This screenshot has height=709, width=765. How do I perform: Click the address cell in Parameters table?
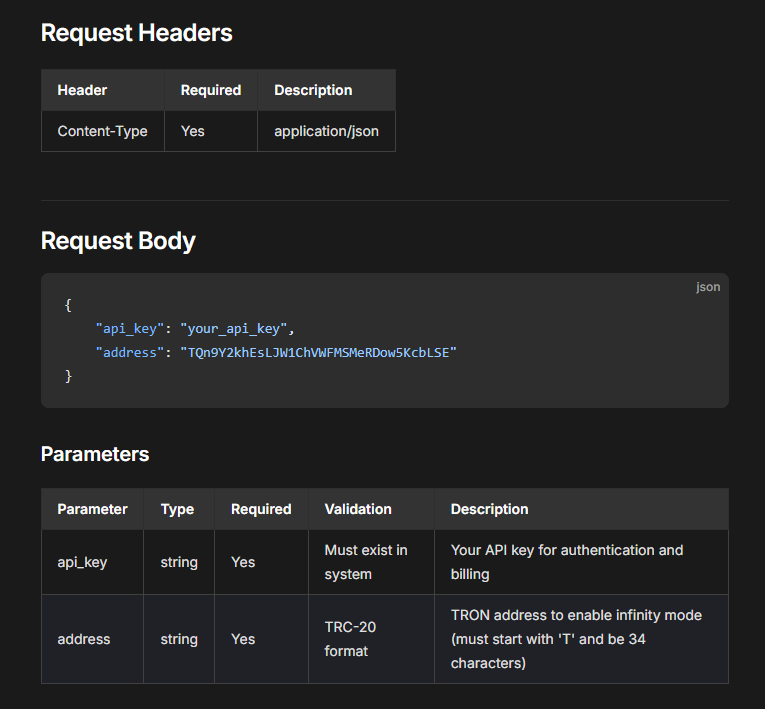(84, 639)
